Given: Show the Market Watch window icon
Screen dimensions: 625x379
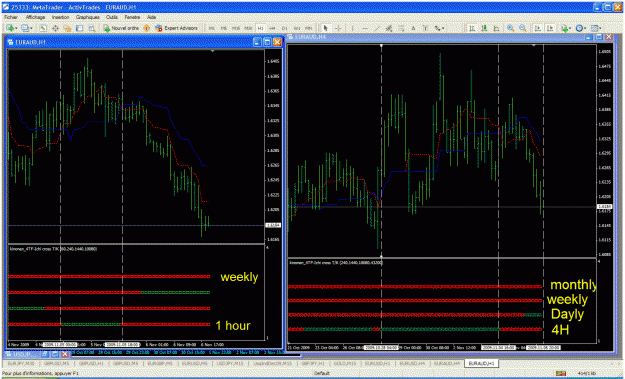Looking at the screenshot, I should click(x=43, y=28).
